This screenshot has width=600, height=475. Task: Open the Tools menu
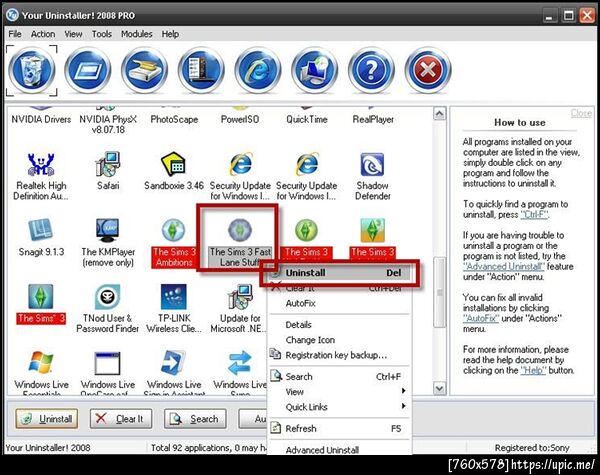[102, 34]
